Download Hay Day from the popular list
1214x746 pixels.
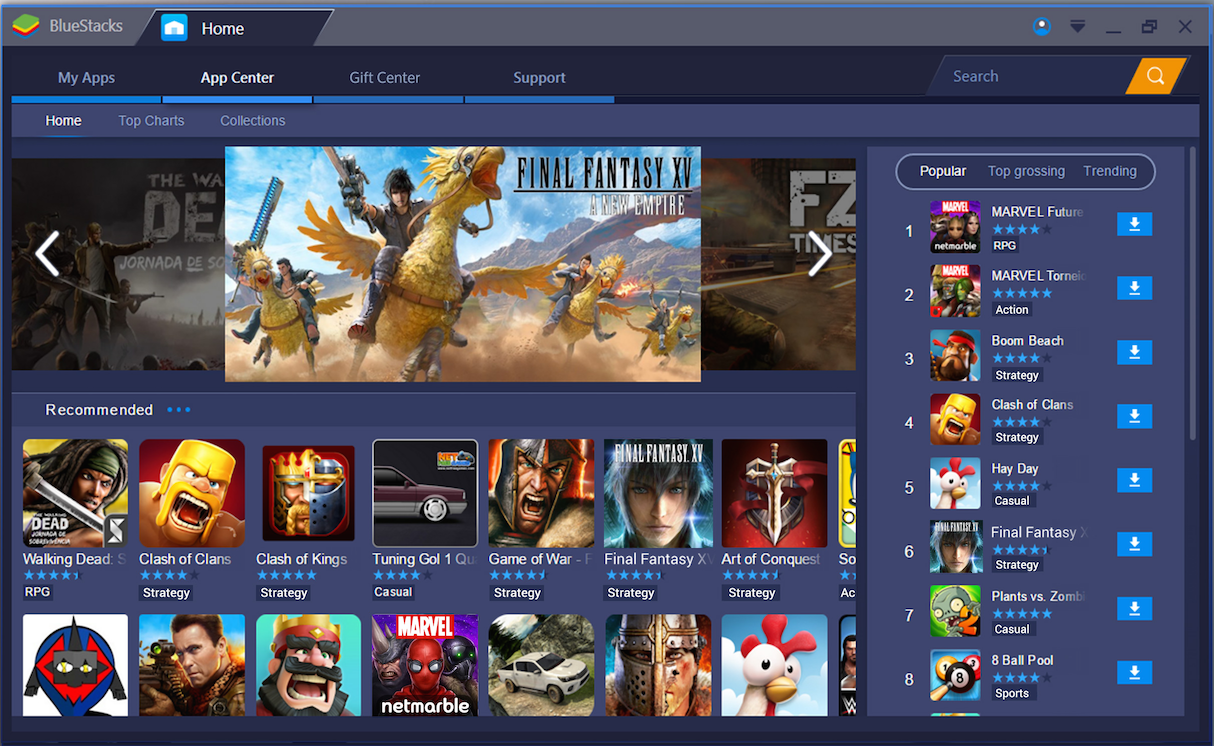[1134, 481]
